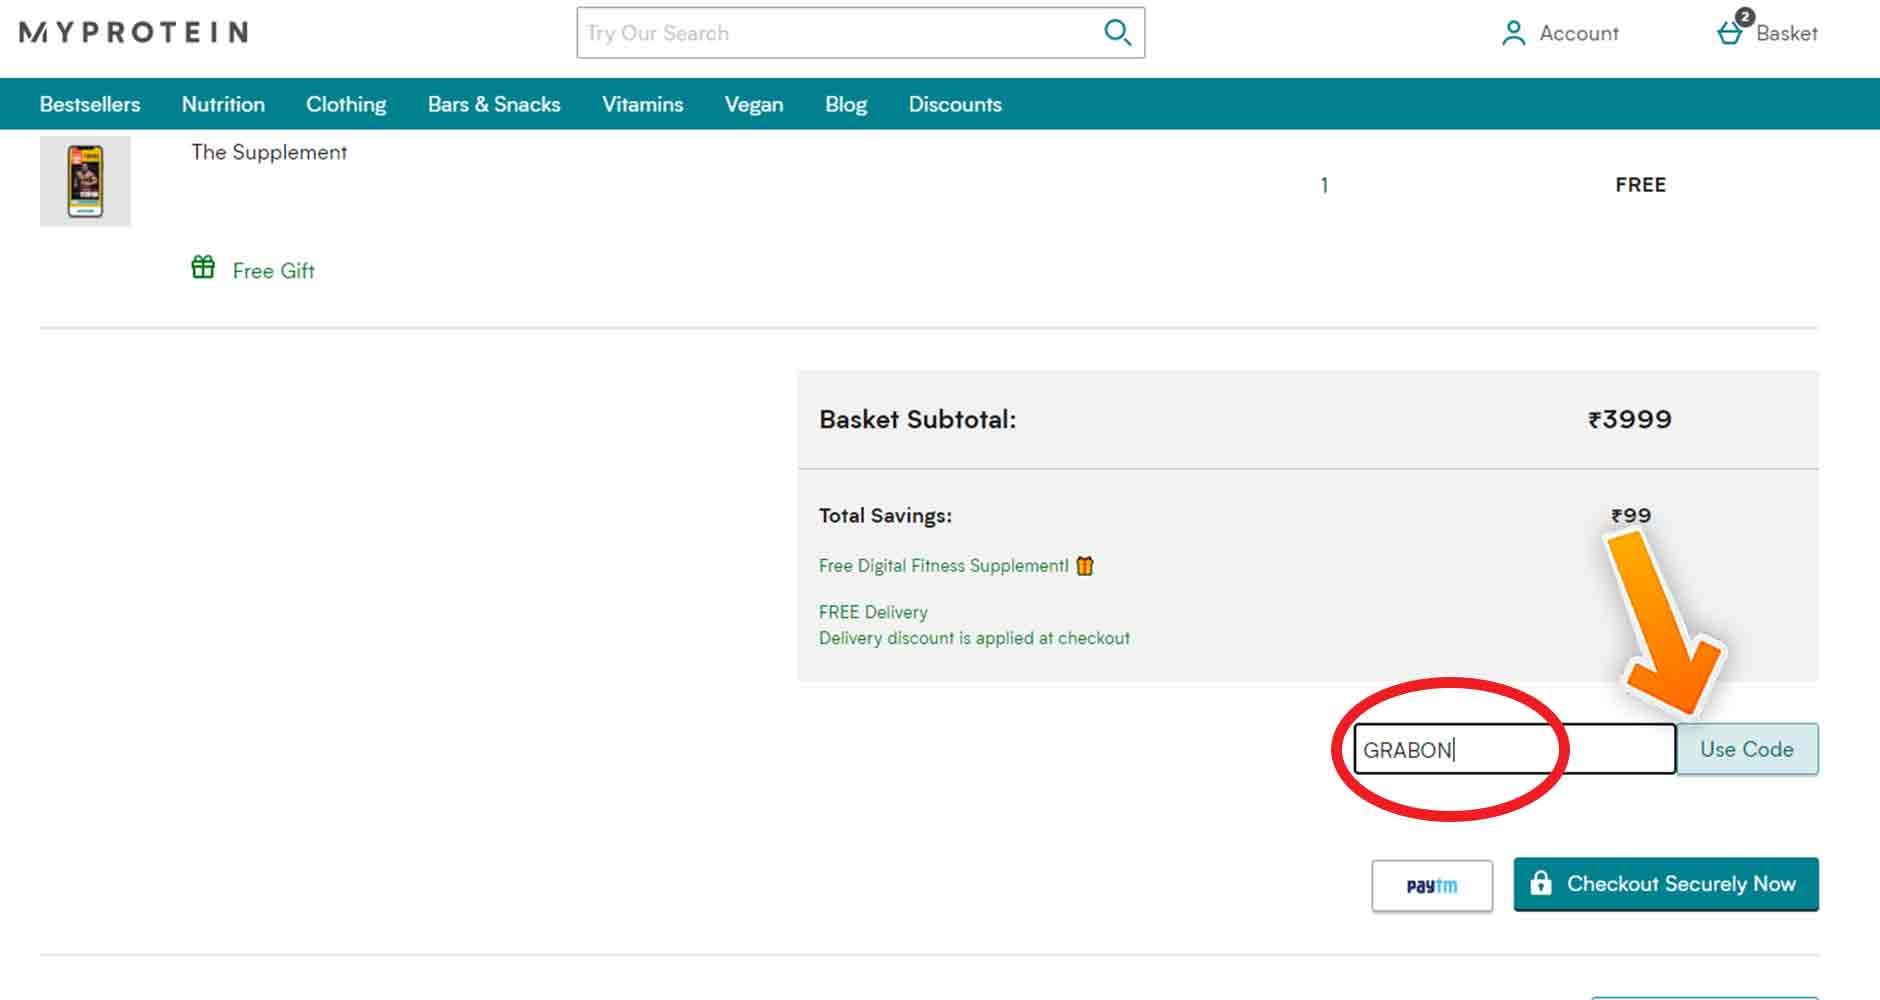
Task: Pay with the Paytm button
Action: 1432,885
